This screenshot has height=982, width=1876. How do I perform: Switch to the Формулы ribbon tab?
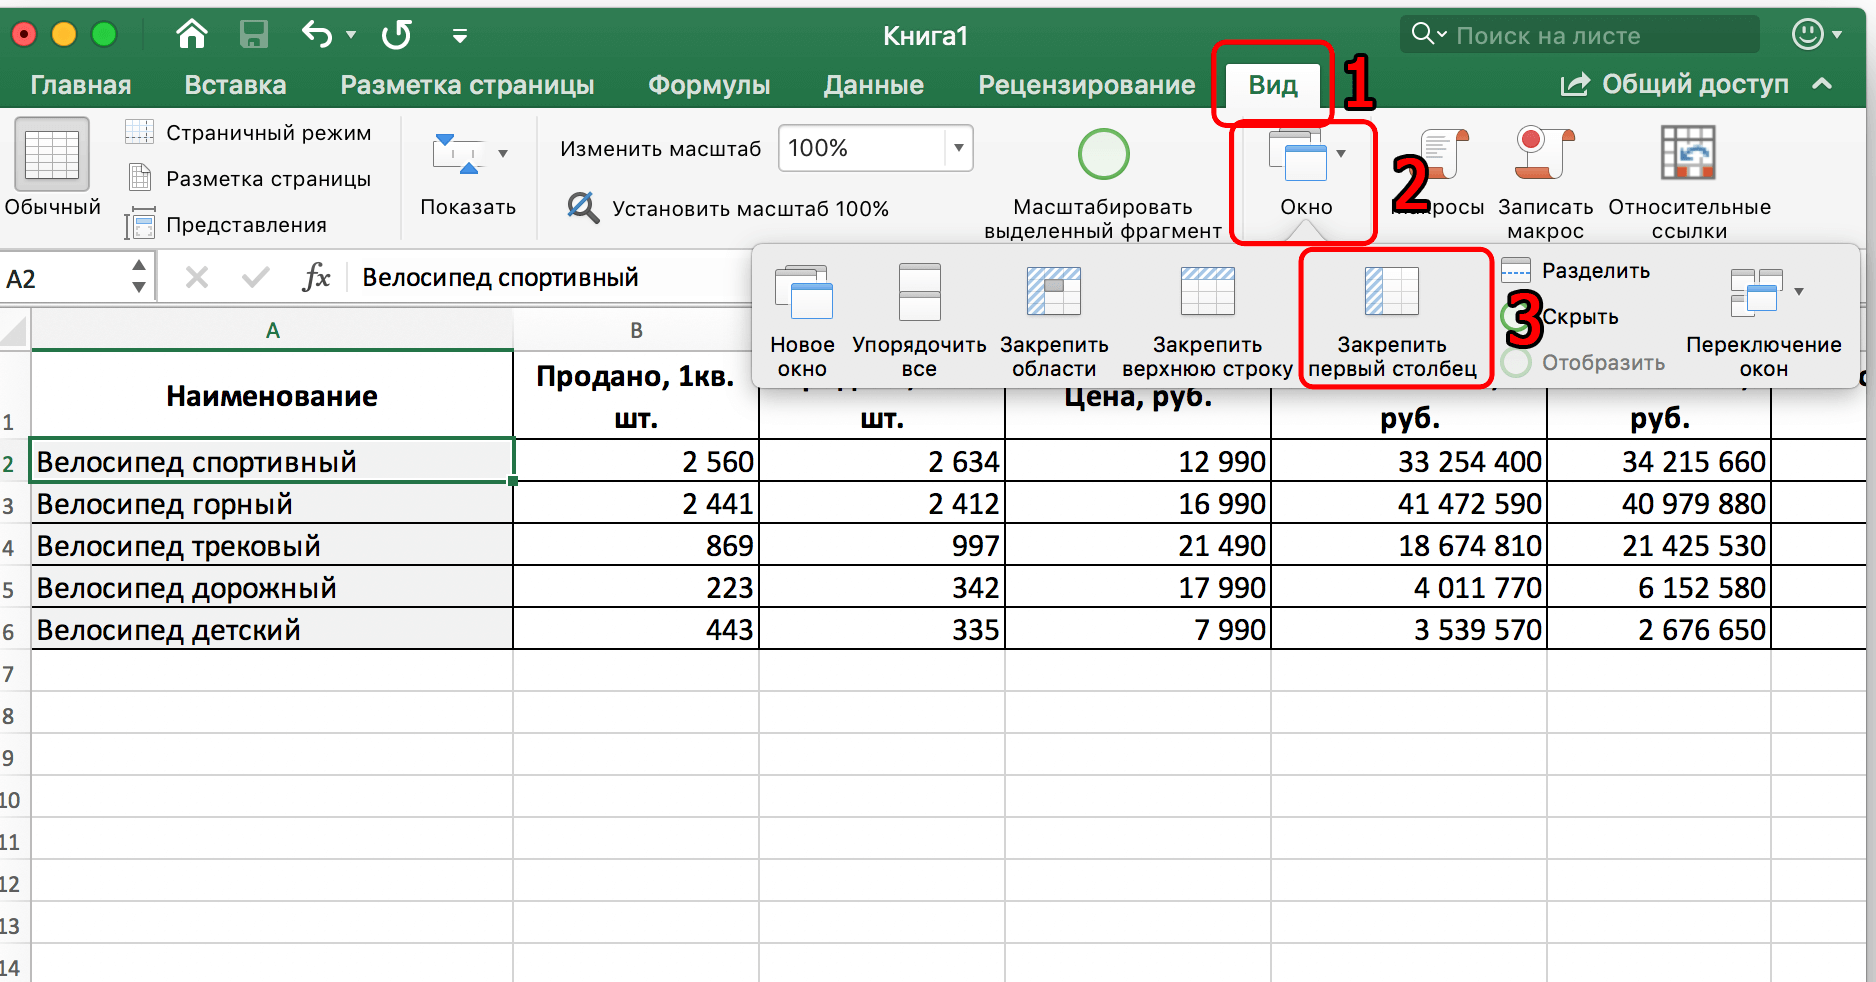[709, 84]
